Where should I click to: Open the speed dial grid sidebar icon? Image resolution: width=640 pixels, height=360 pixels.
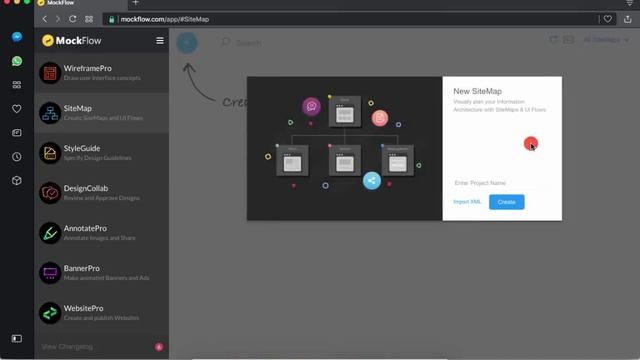point(17,85)
